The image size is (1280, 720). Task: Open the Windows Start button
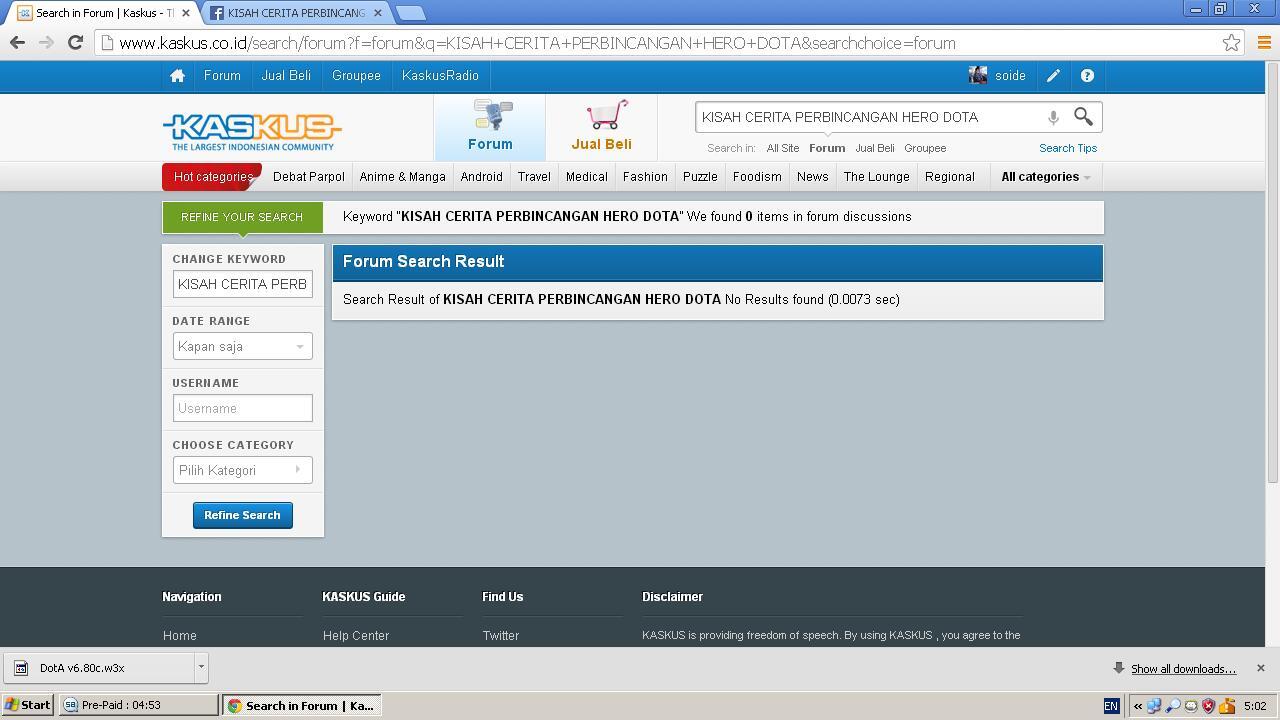coord(27,705)
